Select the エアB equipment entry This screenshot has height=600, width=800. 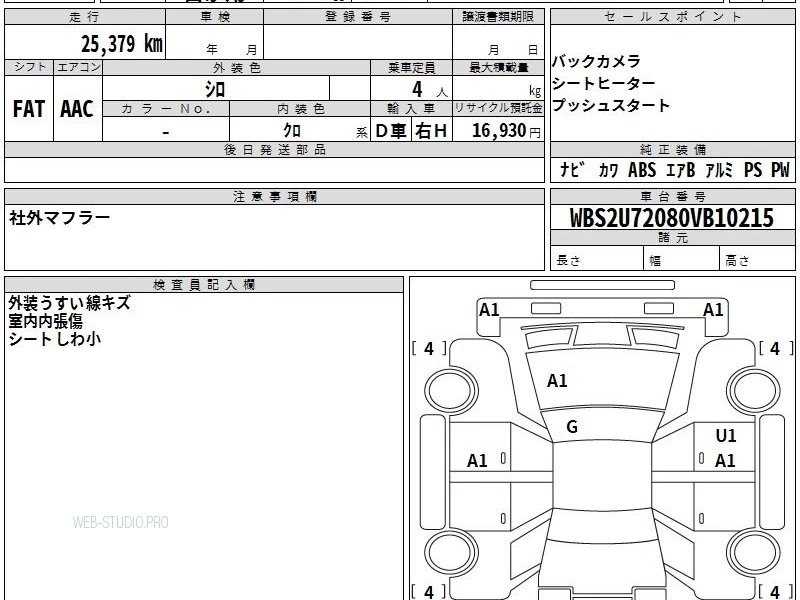tap(681, 170)
